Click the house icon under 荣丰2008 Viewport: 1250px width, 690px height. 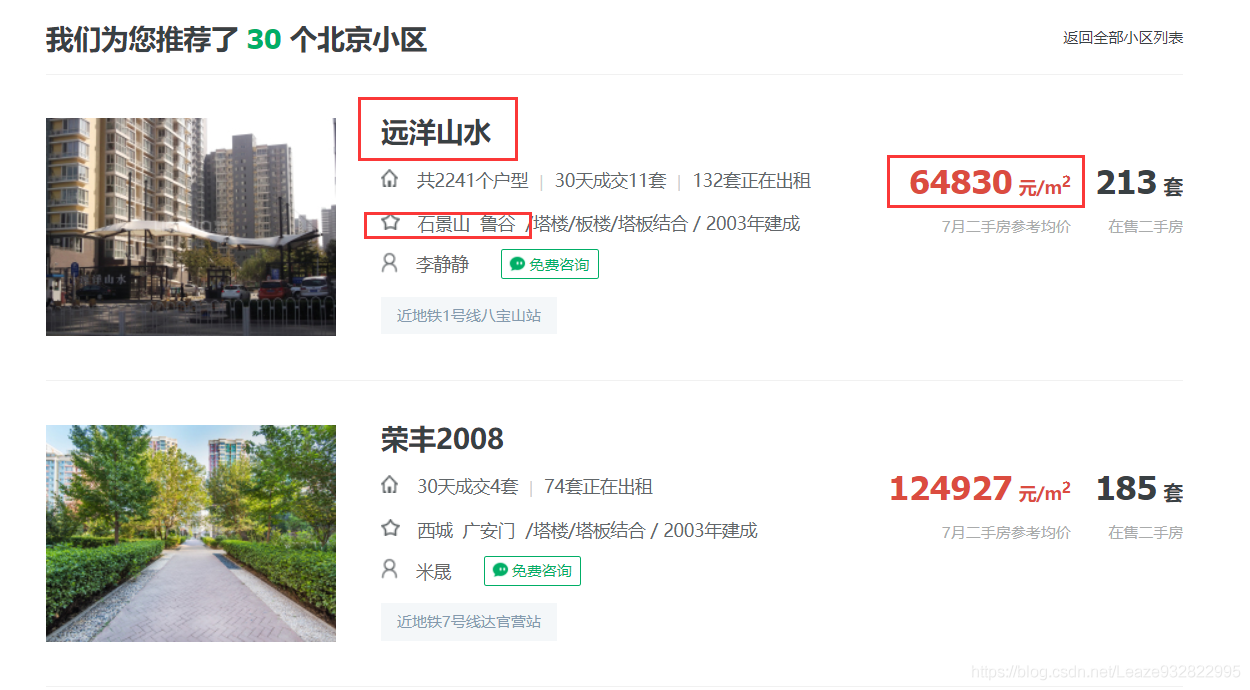click(x=390, y=485)
